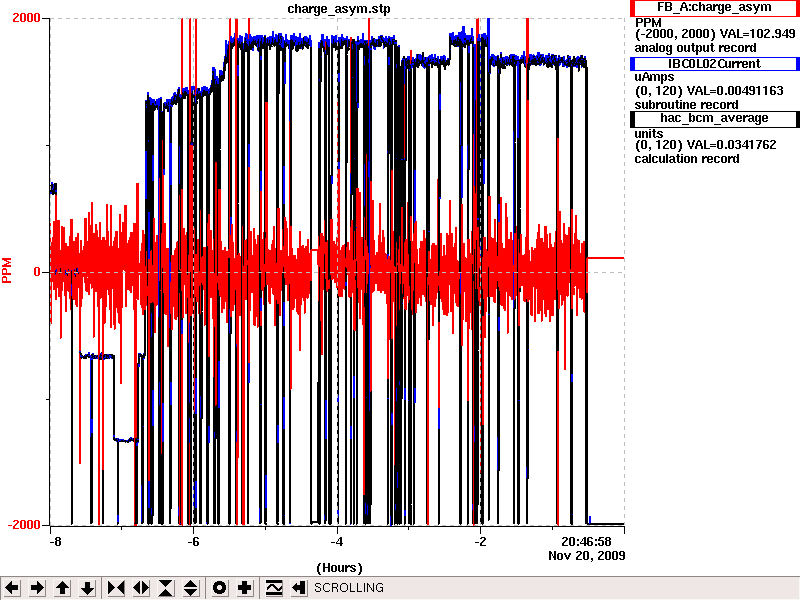The width and height of the screenshot is (800, 600).
Task: Click the (Hours) x-axis label
Action: (339, 568)
